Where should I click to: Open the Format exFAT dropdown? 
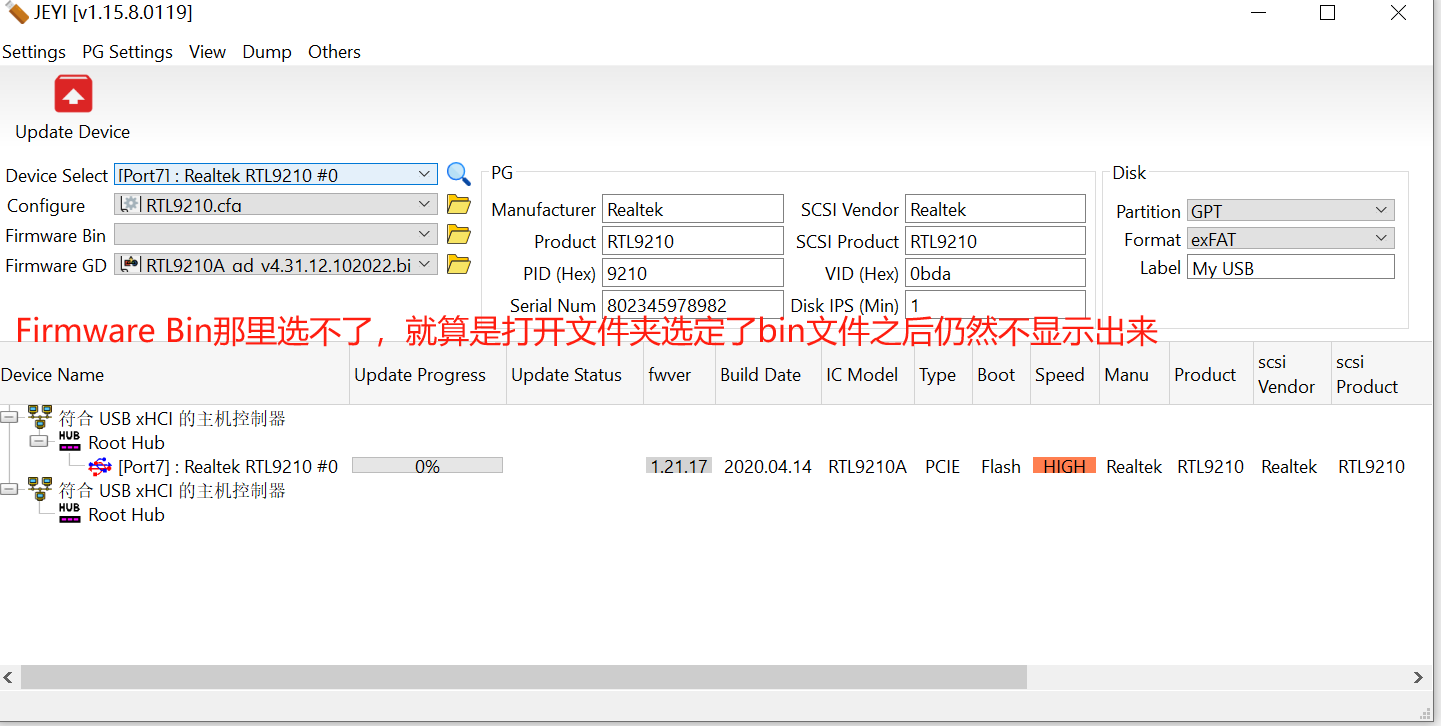1290,239
